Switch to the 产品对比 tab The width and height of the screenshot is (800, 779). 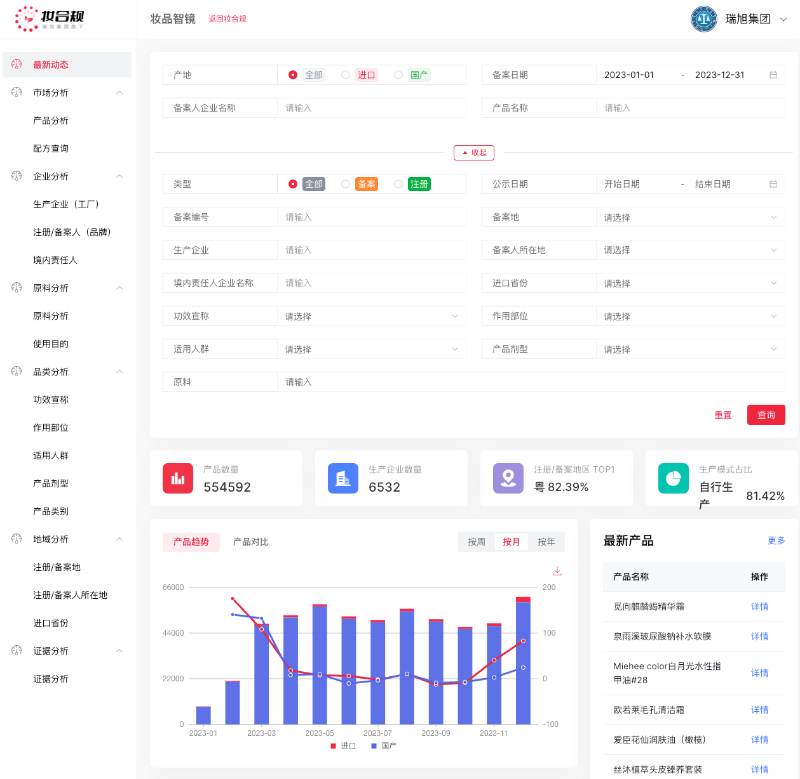[250, 542]
